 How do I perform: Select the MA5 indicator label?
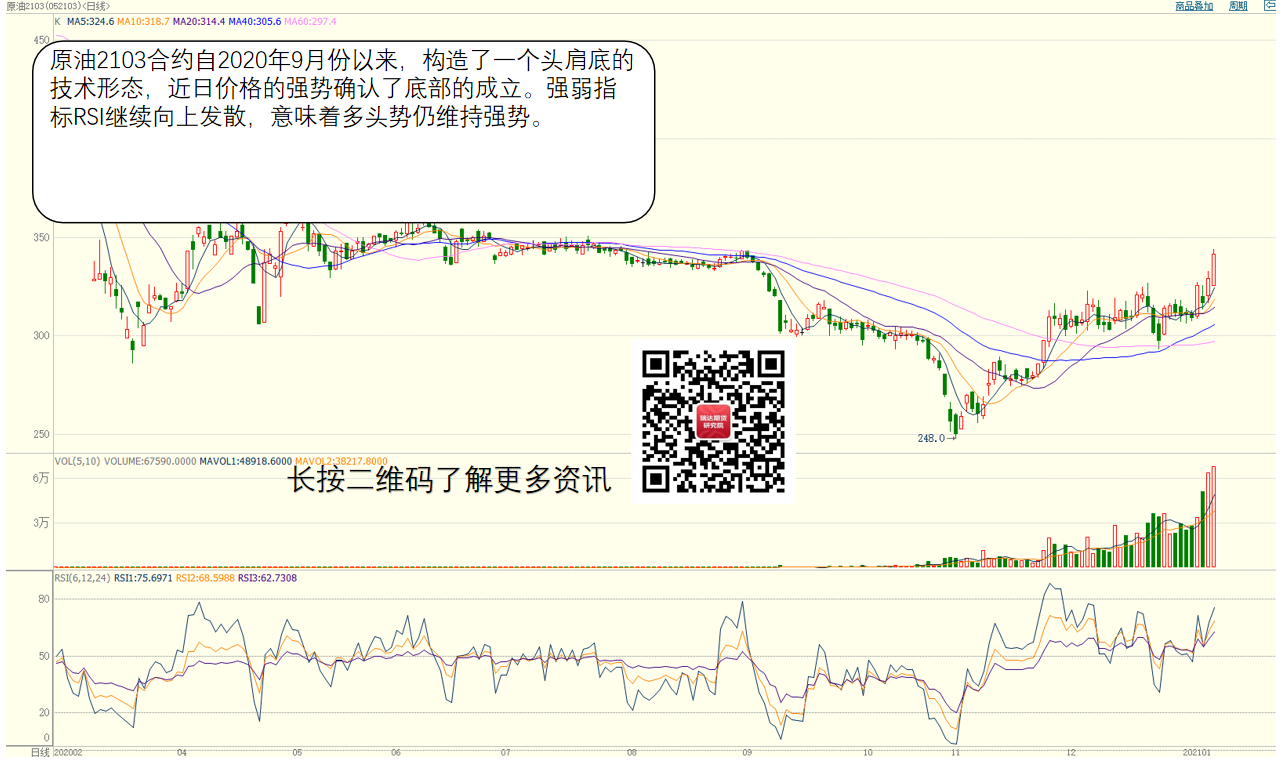[x=88, y=21]
